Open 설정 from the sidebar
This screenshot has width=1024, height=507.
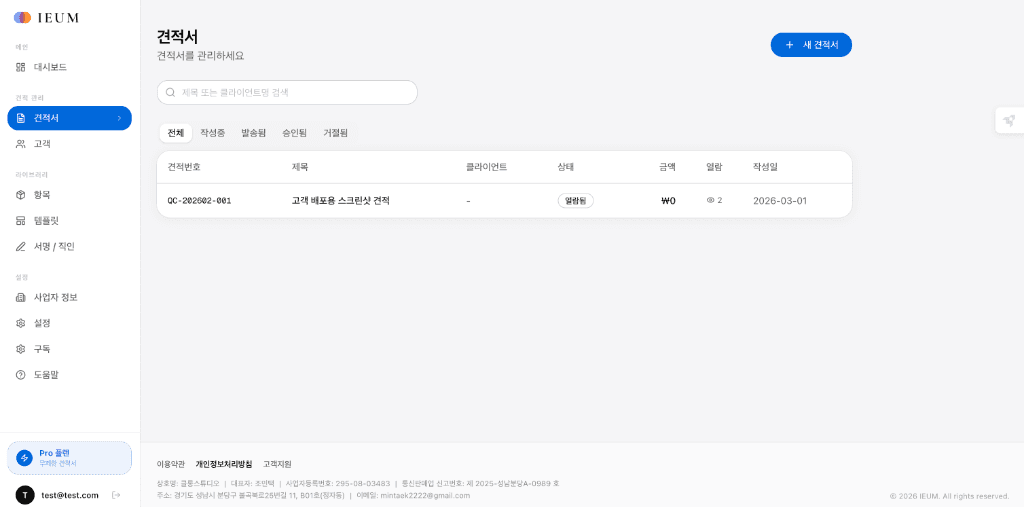tap(69, 323)
